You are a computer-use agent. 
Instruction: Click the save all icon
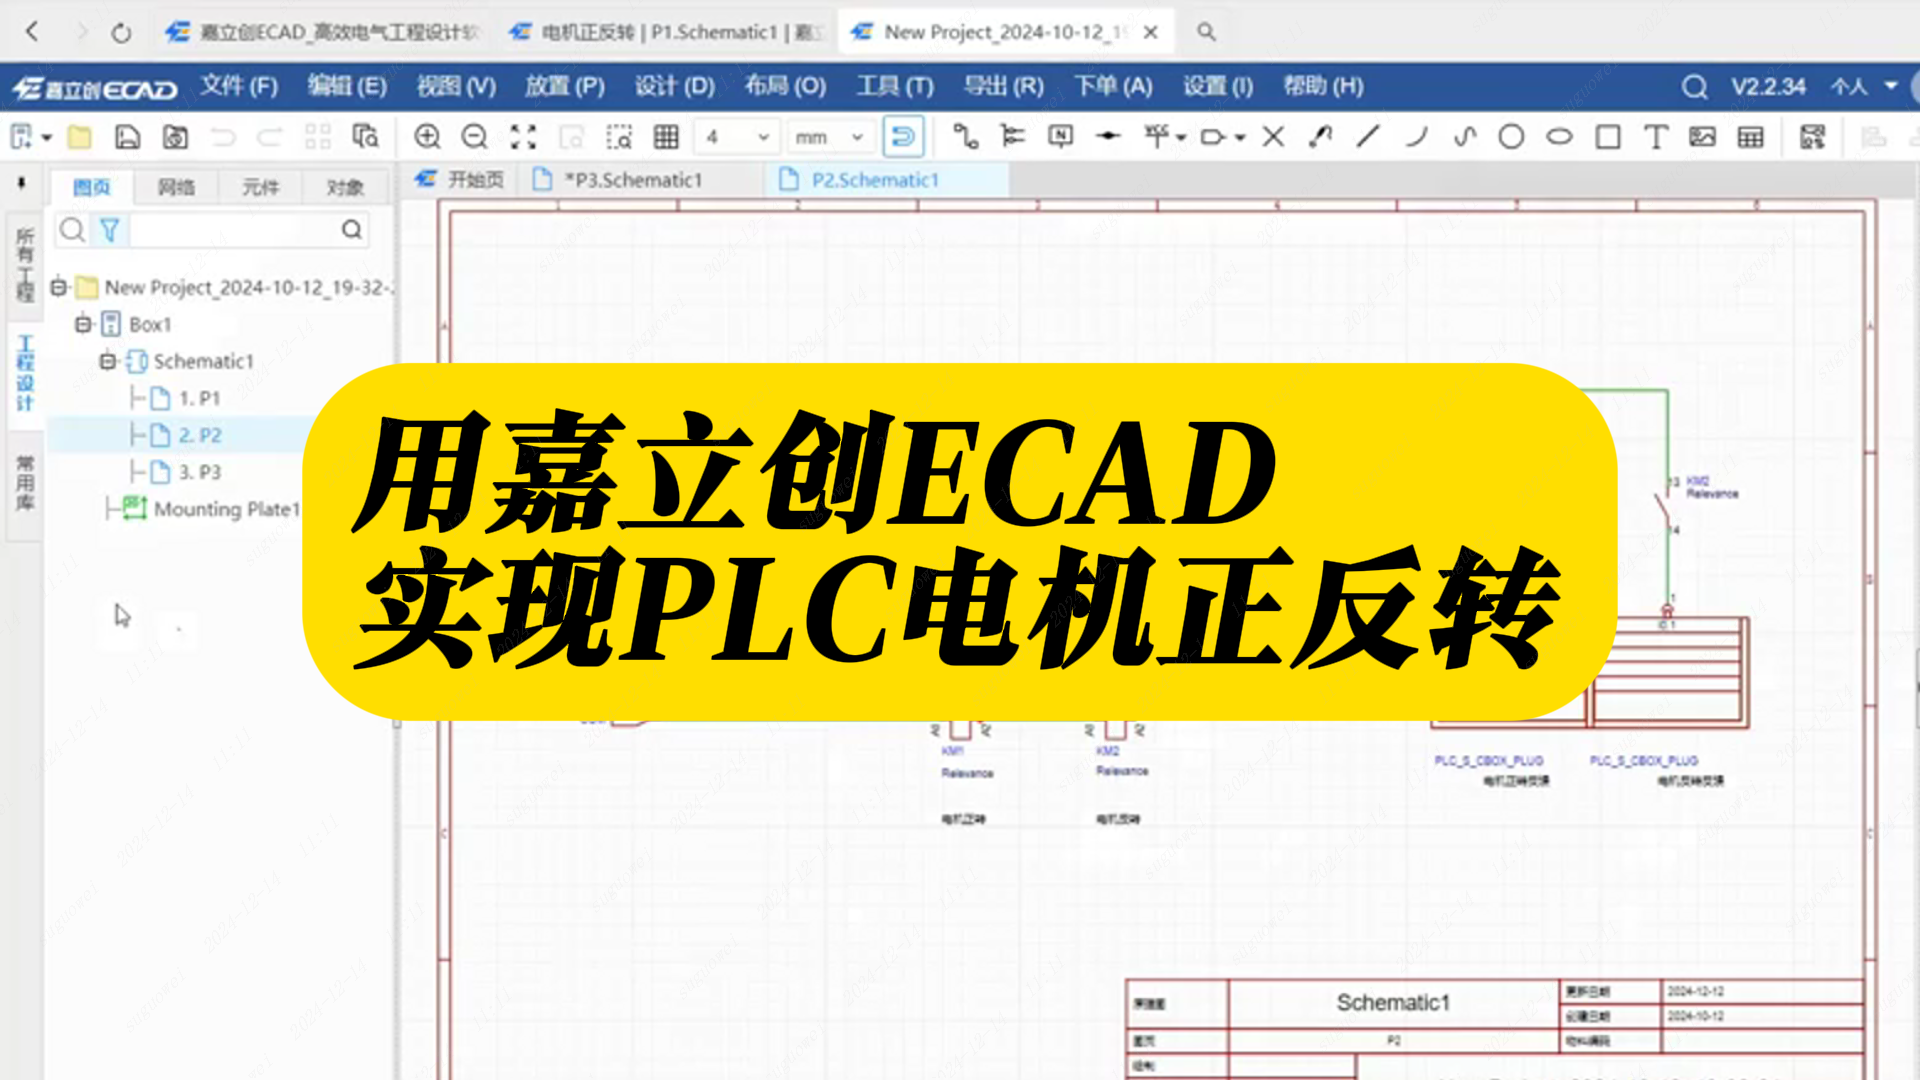coord(175,137)
